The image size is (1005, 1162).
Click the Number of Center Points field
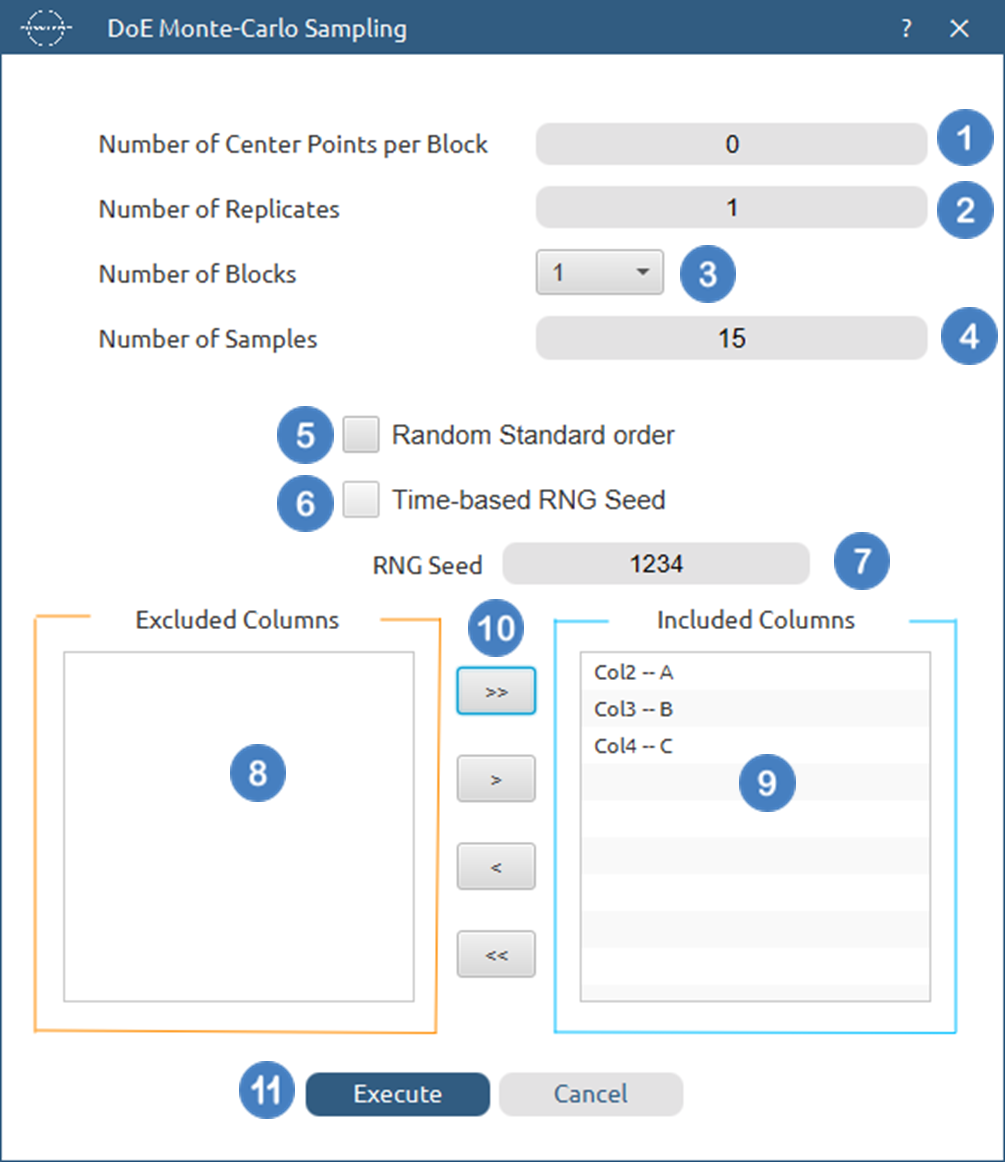coord(731,144)
